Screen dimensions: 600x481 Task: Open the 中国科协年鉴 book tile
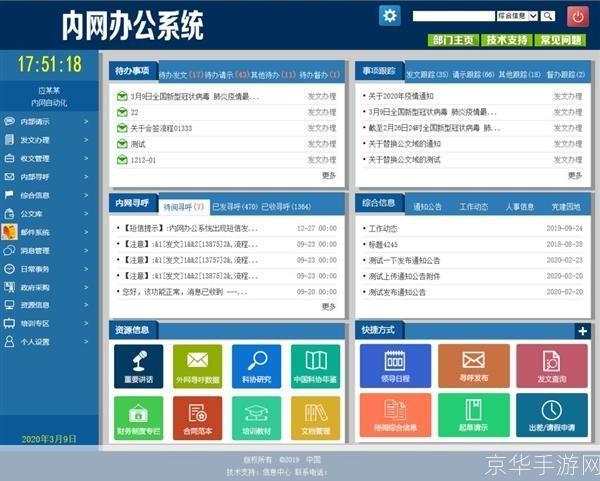pyautogui.click(x=316, y=366)
